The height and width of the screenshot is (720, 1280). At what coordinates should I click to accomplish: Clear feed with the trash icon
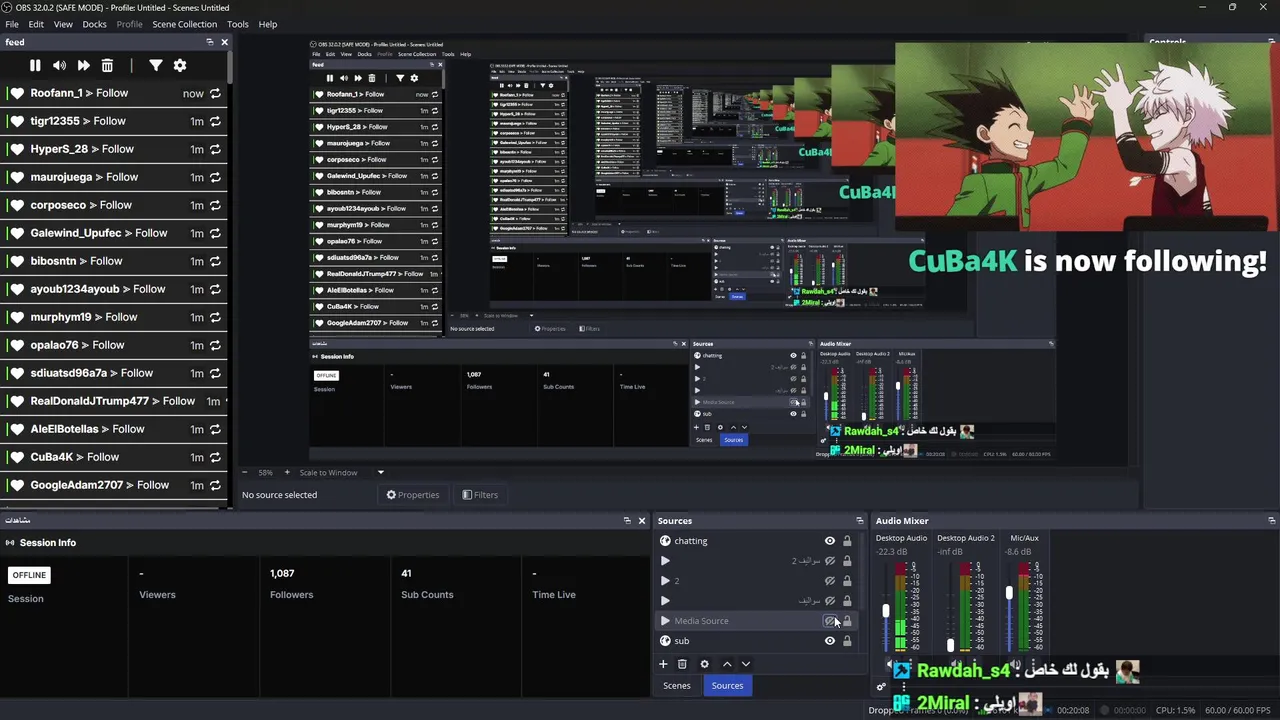click(x=107, y=65)
